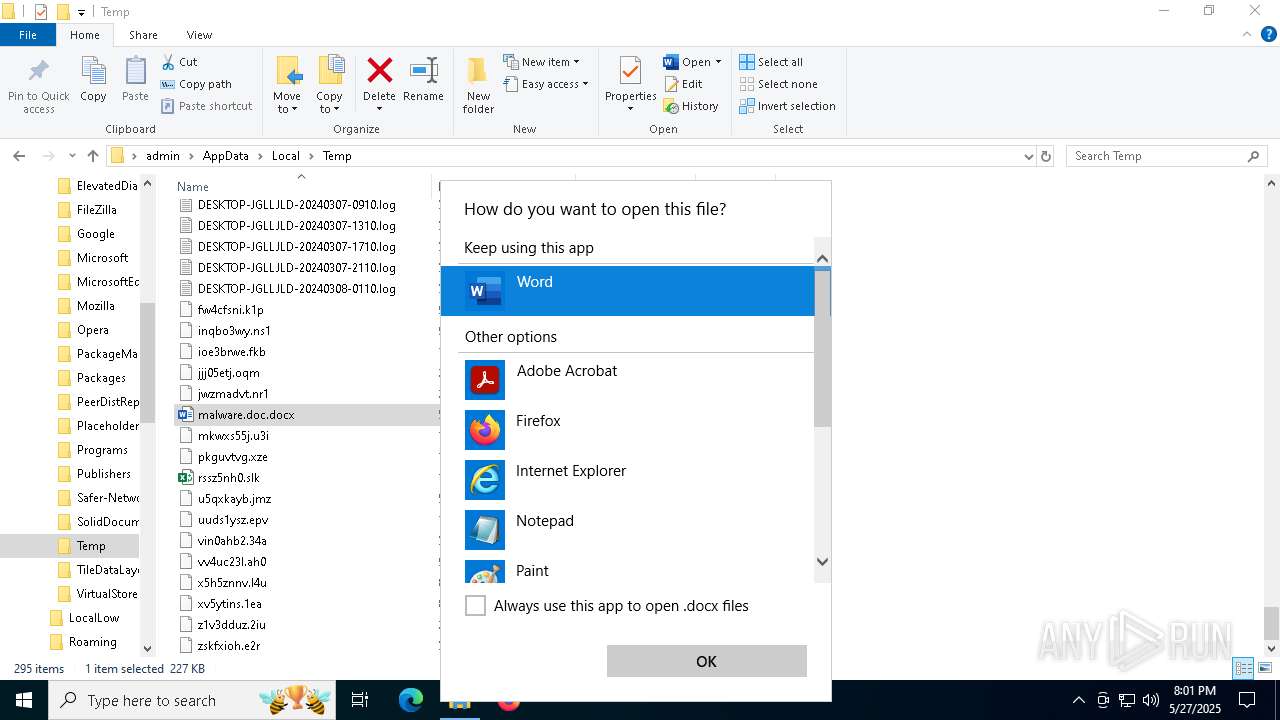Expand the Open dropdown arrow in ribbon
The image size is (1280, 720).
718,62
